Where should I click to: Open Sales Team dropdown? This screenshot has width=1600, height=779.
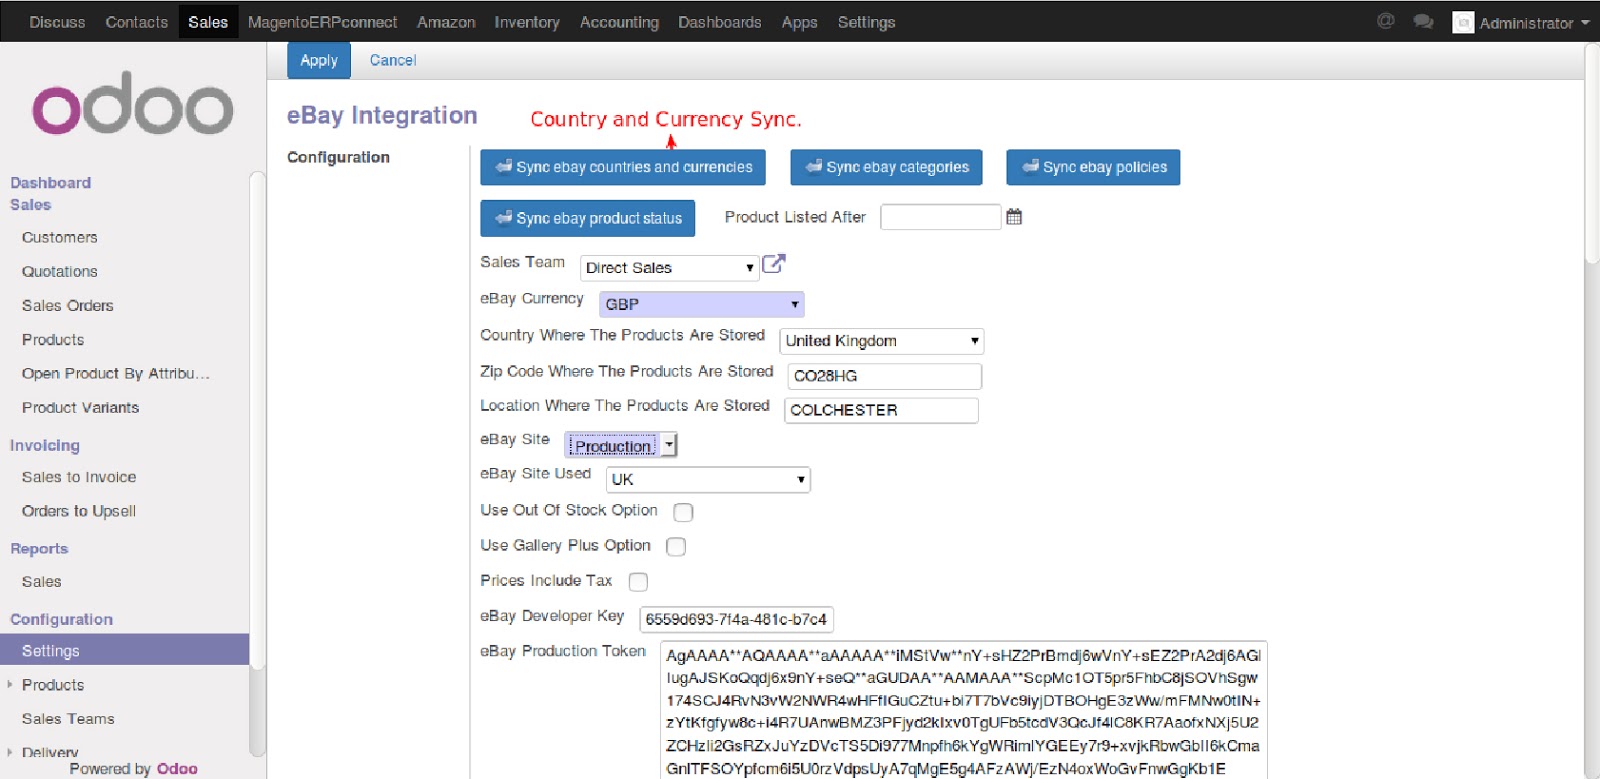(669, 268)
